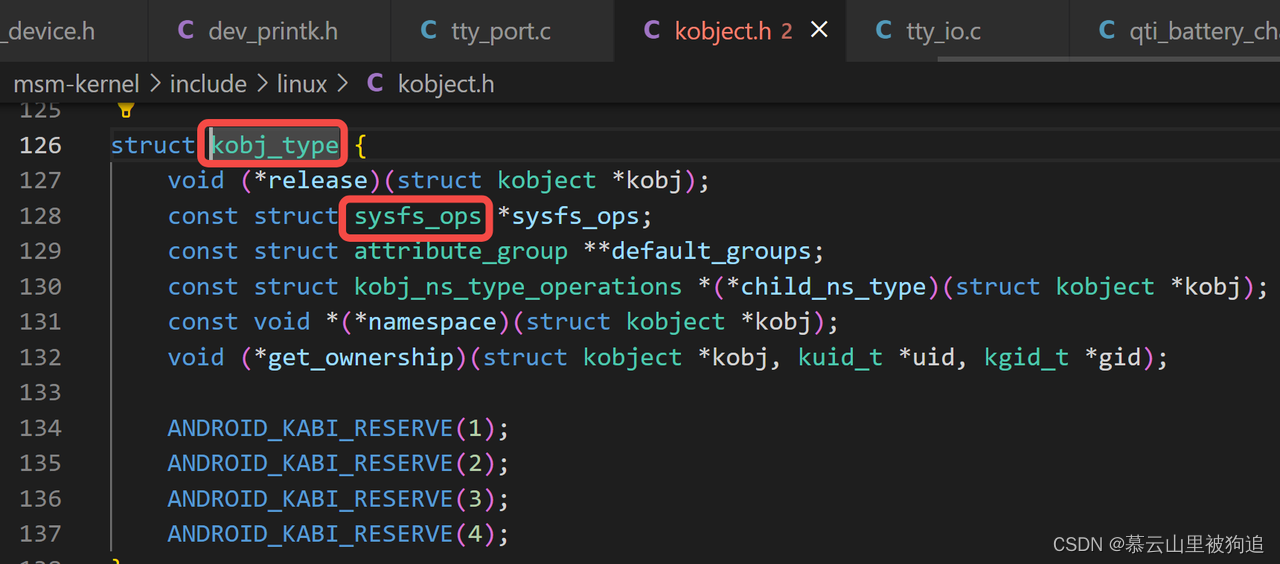Select kobject.h in the breadcrumb path
Screen dimensions: 1280x564
pyautogui.click(x=446, y=84)
